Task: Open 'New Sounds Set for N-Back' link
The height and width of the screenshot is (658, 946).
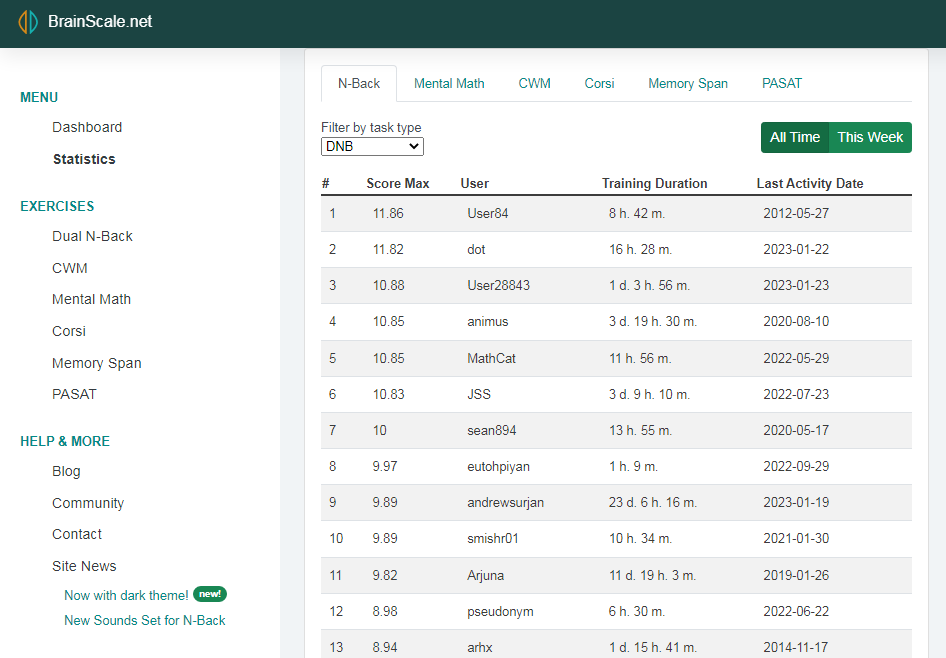Action: click(144, 620)
